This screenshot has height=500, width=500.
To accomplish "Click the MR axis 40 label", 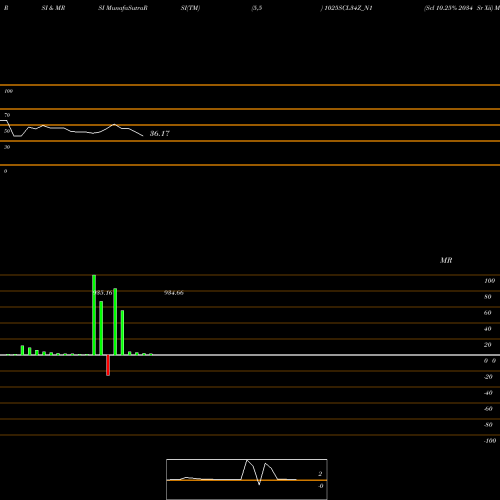I will (487, 329).
